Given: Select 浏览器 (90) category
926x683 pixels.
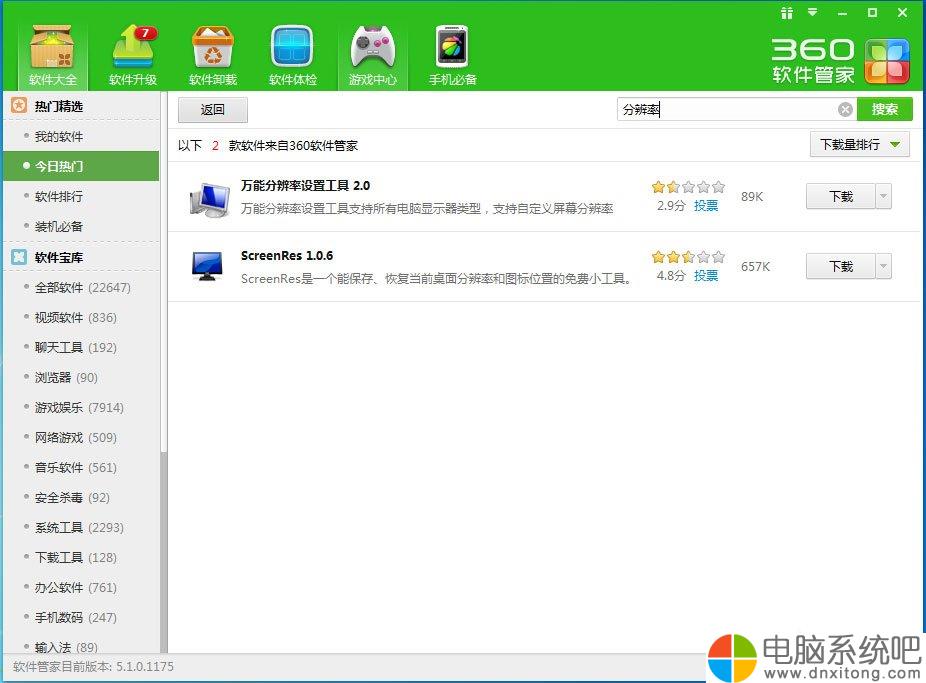Looking at the screenshot, I should pos(81,377).
